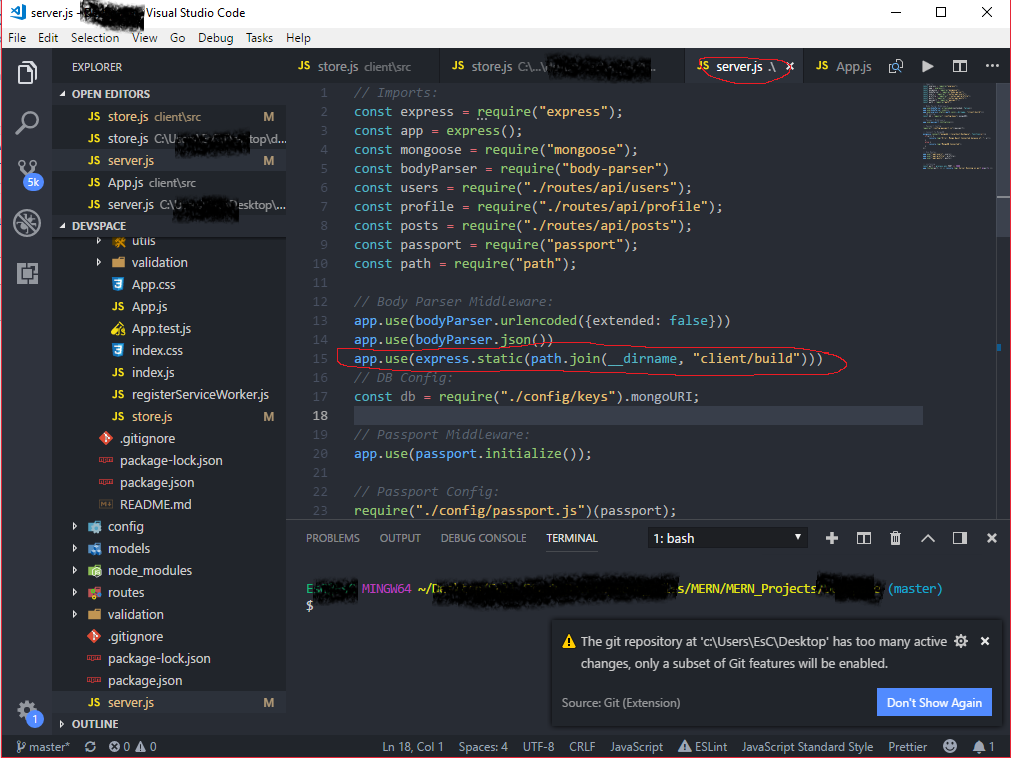The width and height of the screenshot is (1011, 758).
Task: Open the Selection menu
Action: (x=95, y=38)
